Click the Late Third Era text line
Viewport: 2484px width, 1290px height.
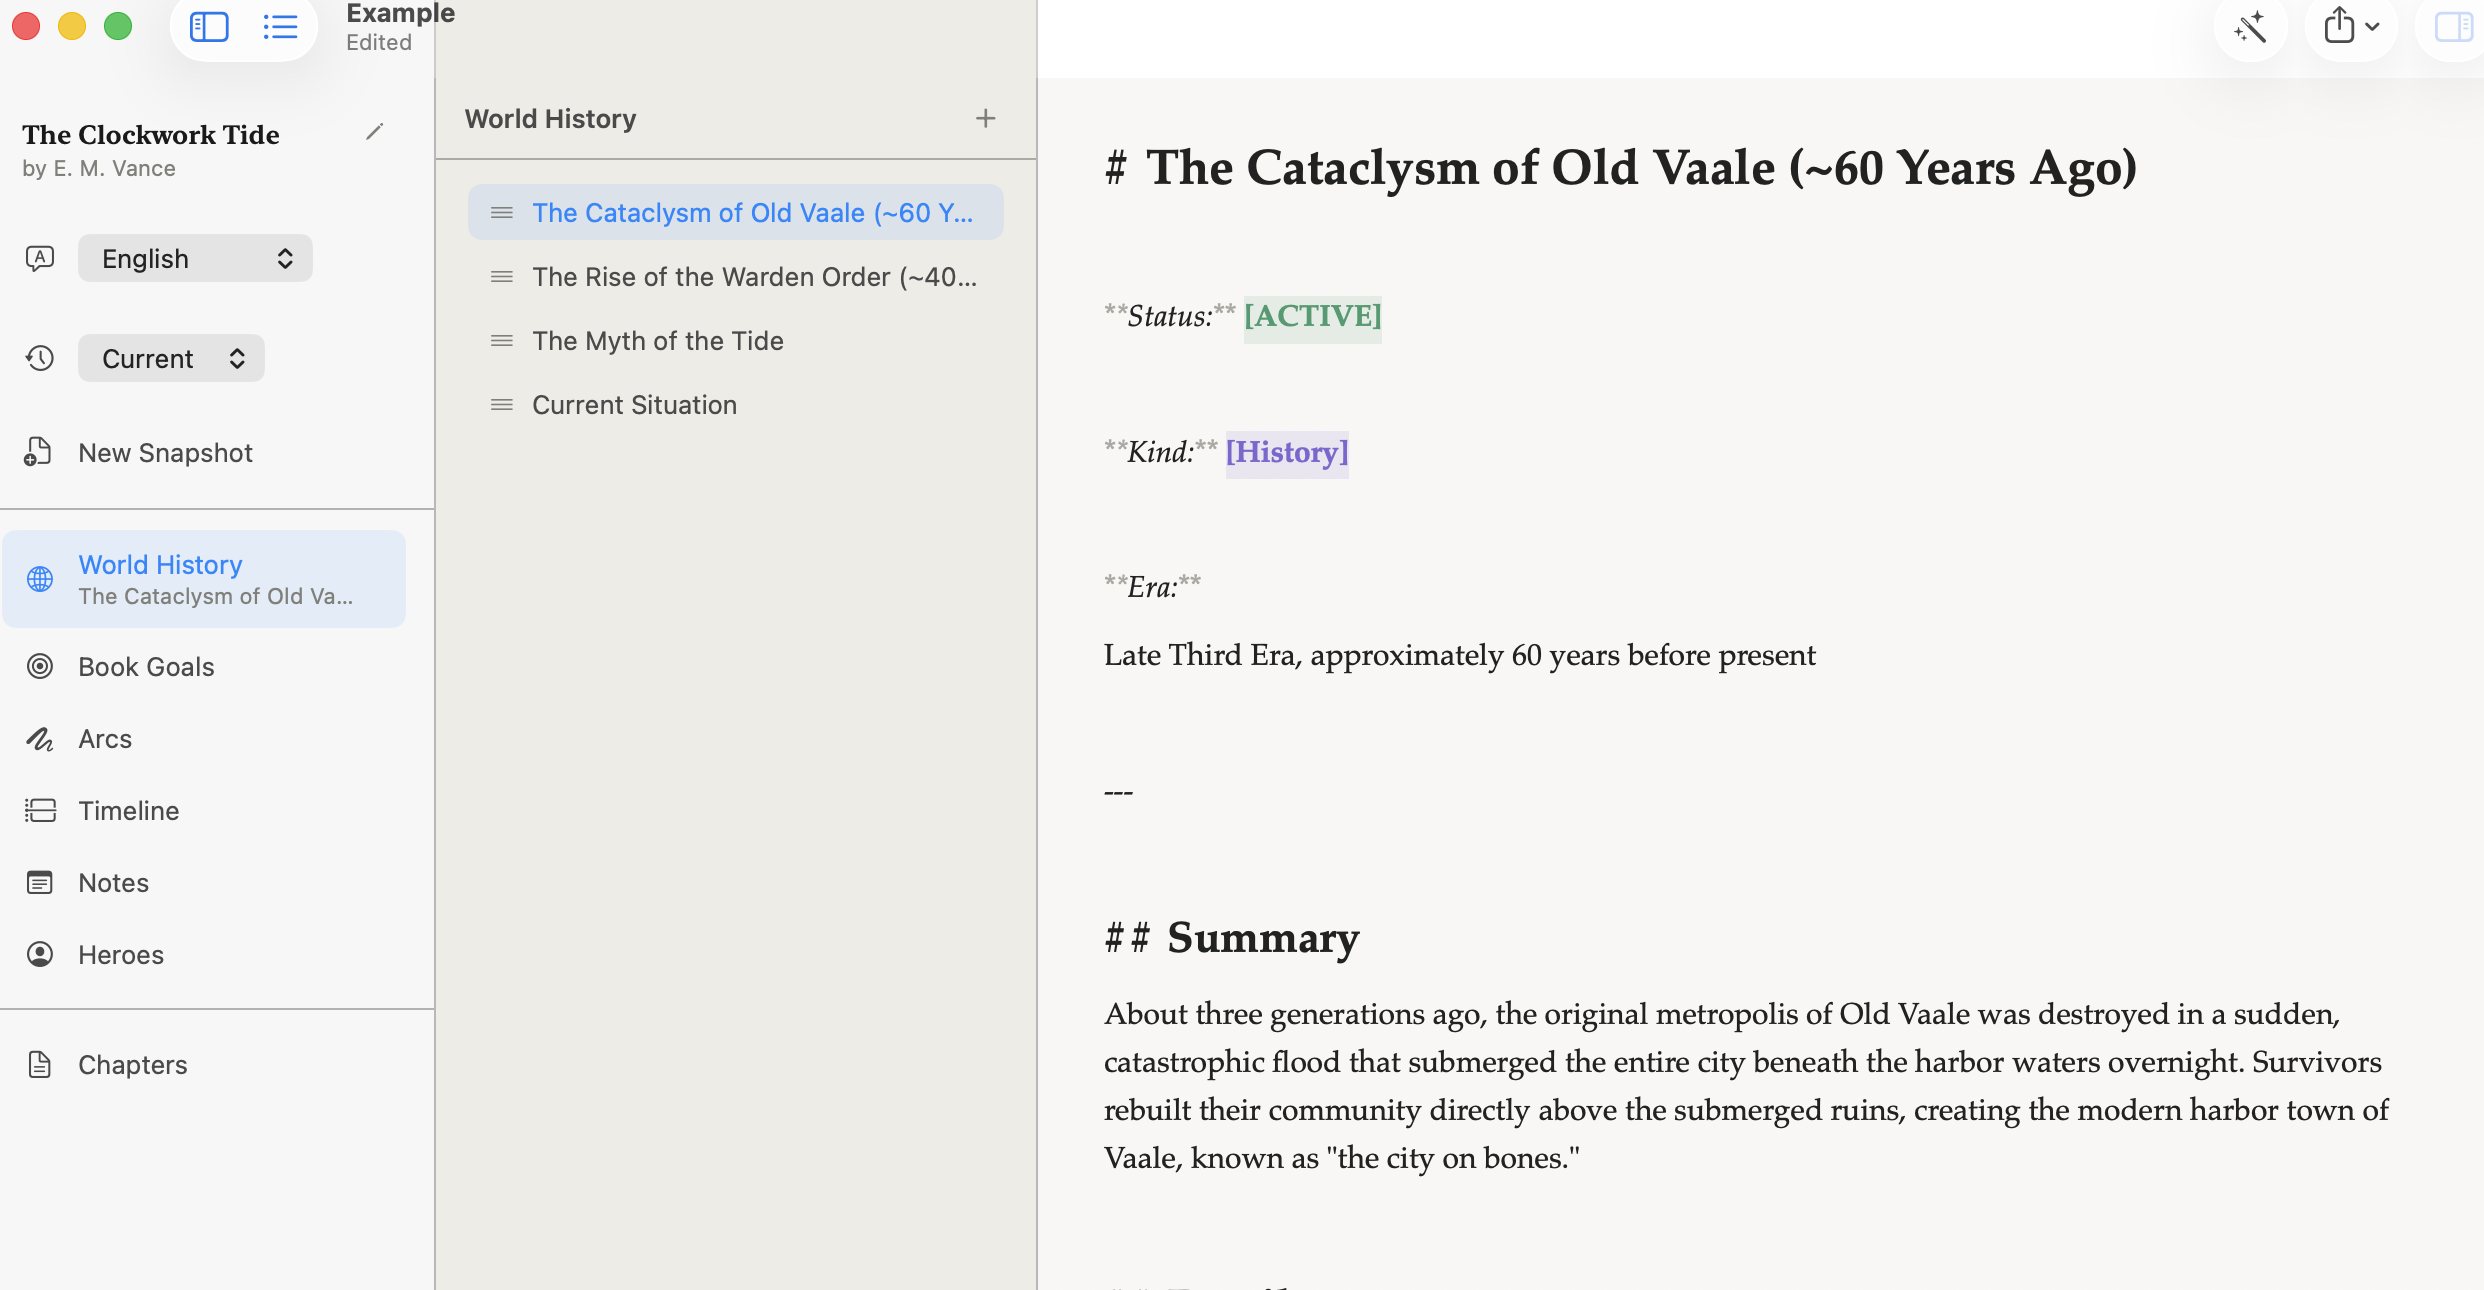pos(1459,655)
